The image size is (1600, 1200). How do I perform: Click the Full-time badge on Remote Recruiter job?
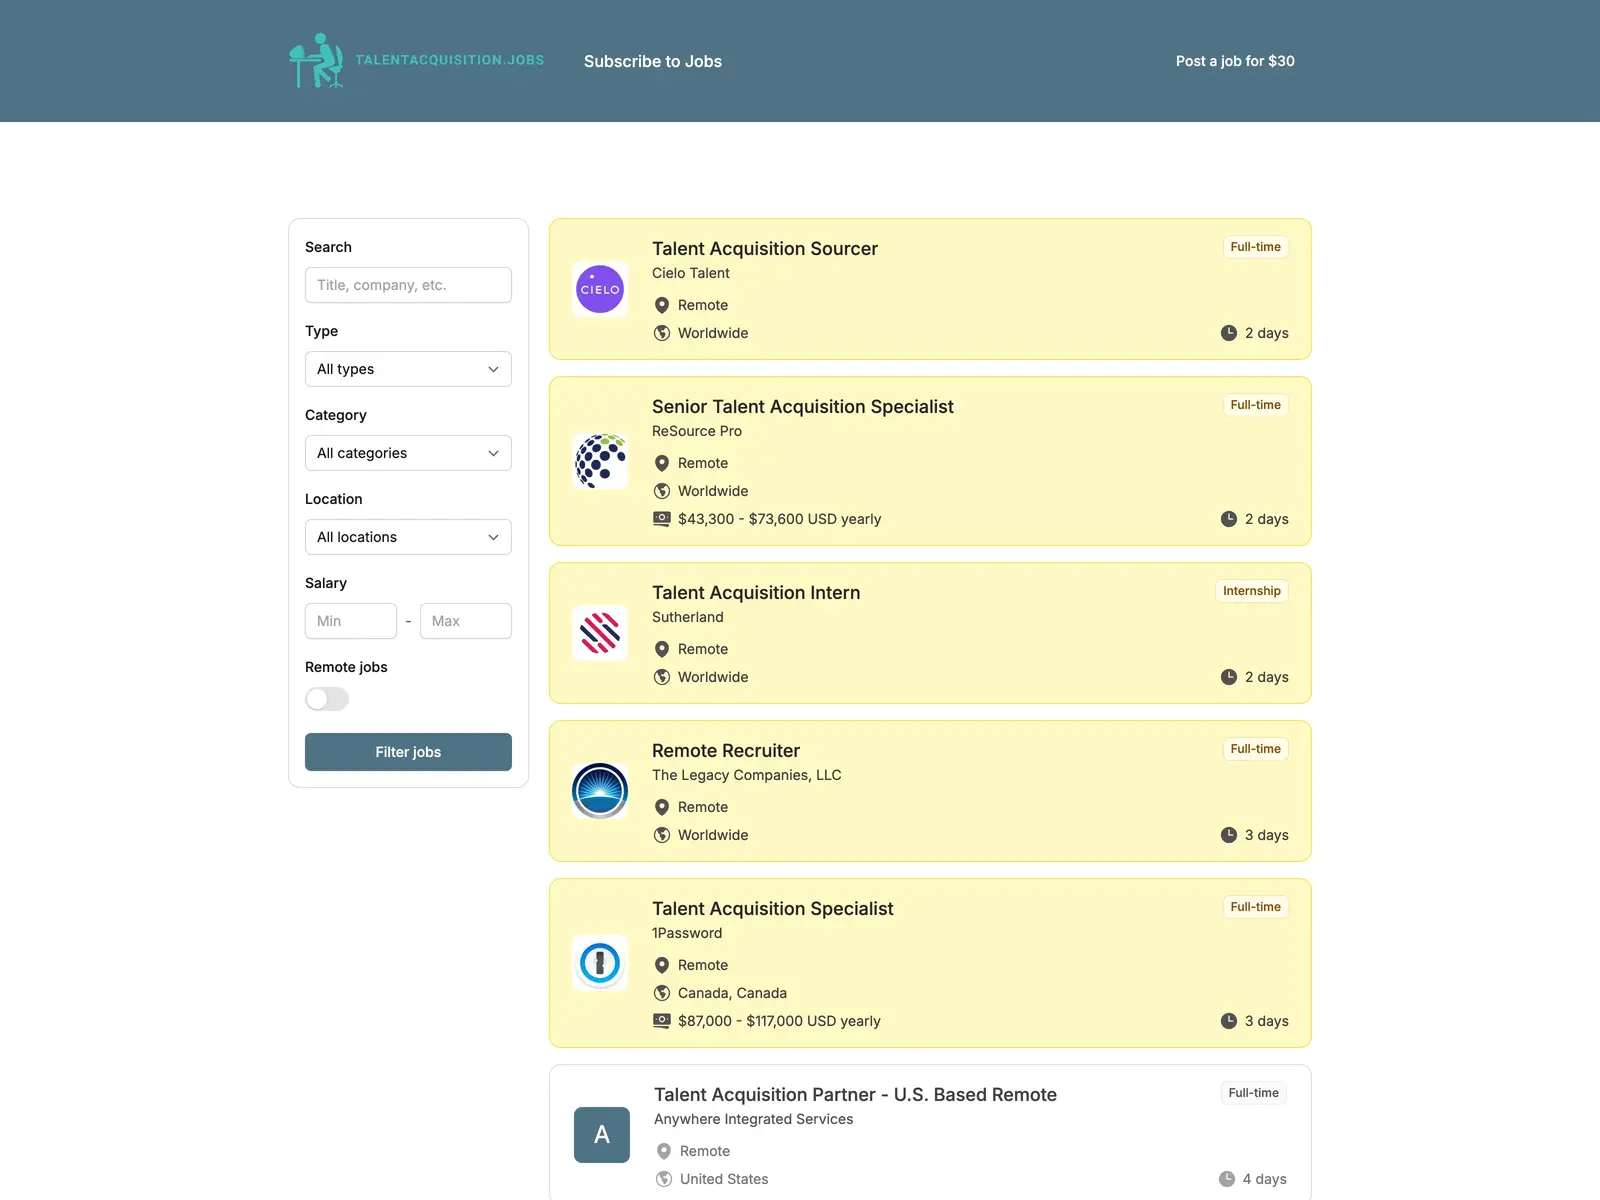[1255, 749]
